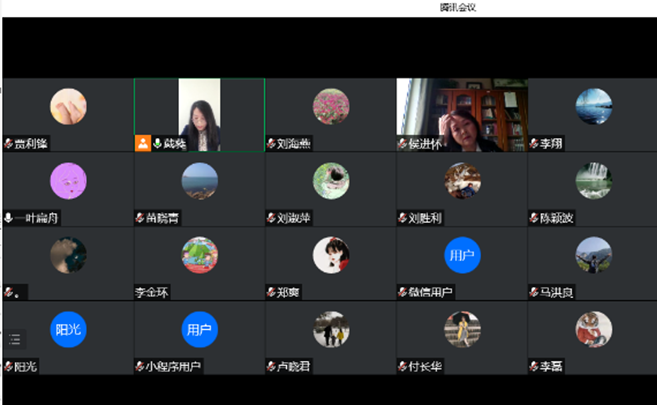
Task: Click muted mic icon beside 马洪良
Action: (534, 293)
